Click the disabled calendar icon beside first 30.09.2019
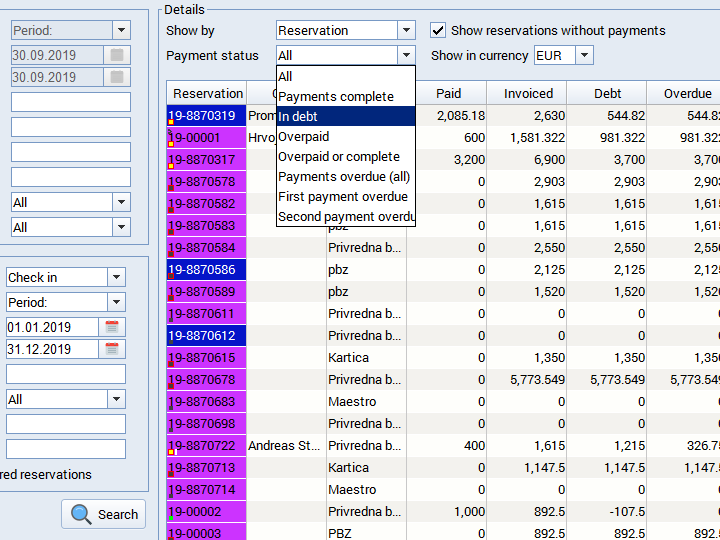720x540 pixels. pyautogui.click(x=117, y=55)
